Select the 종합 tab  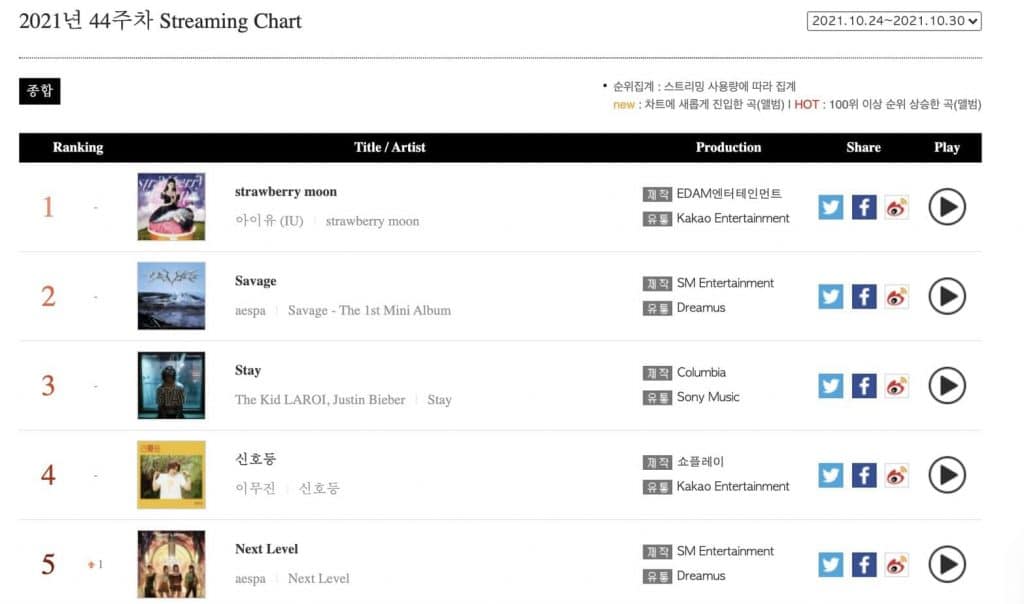tap(40, 91)
